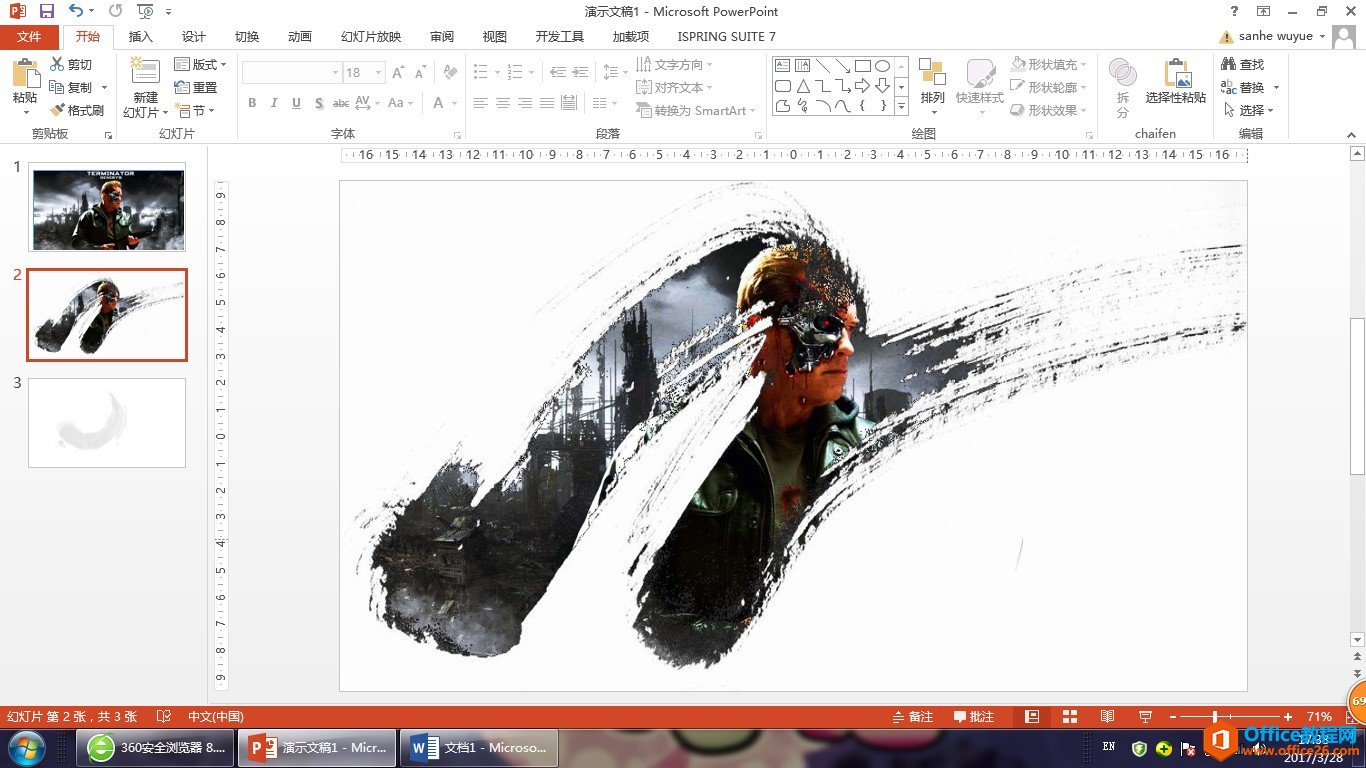
Task: Select the oval shape in shapes gallery
Action: point(882,66)
